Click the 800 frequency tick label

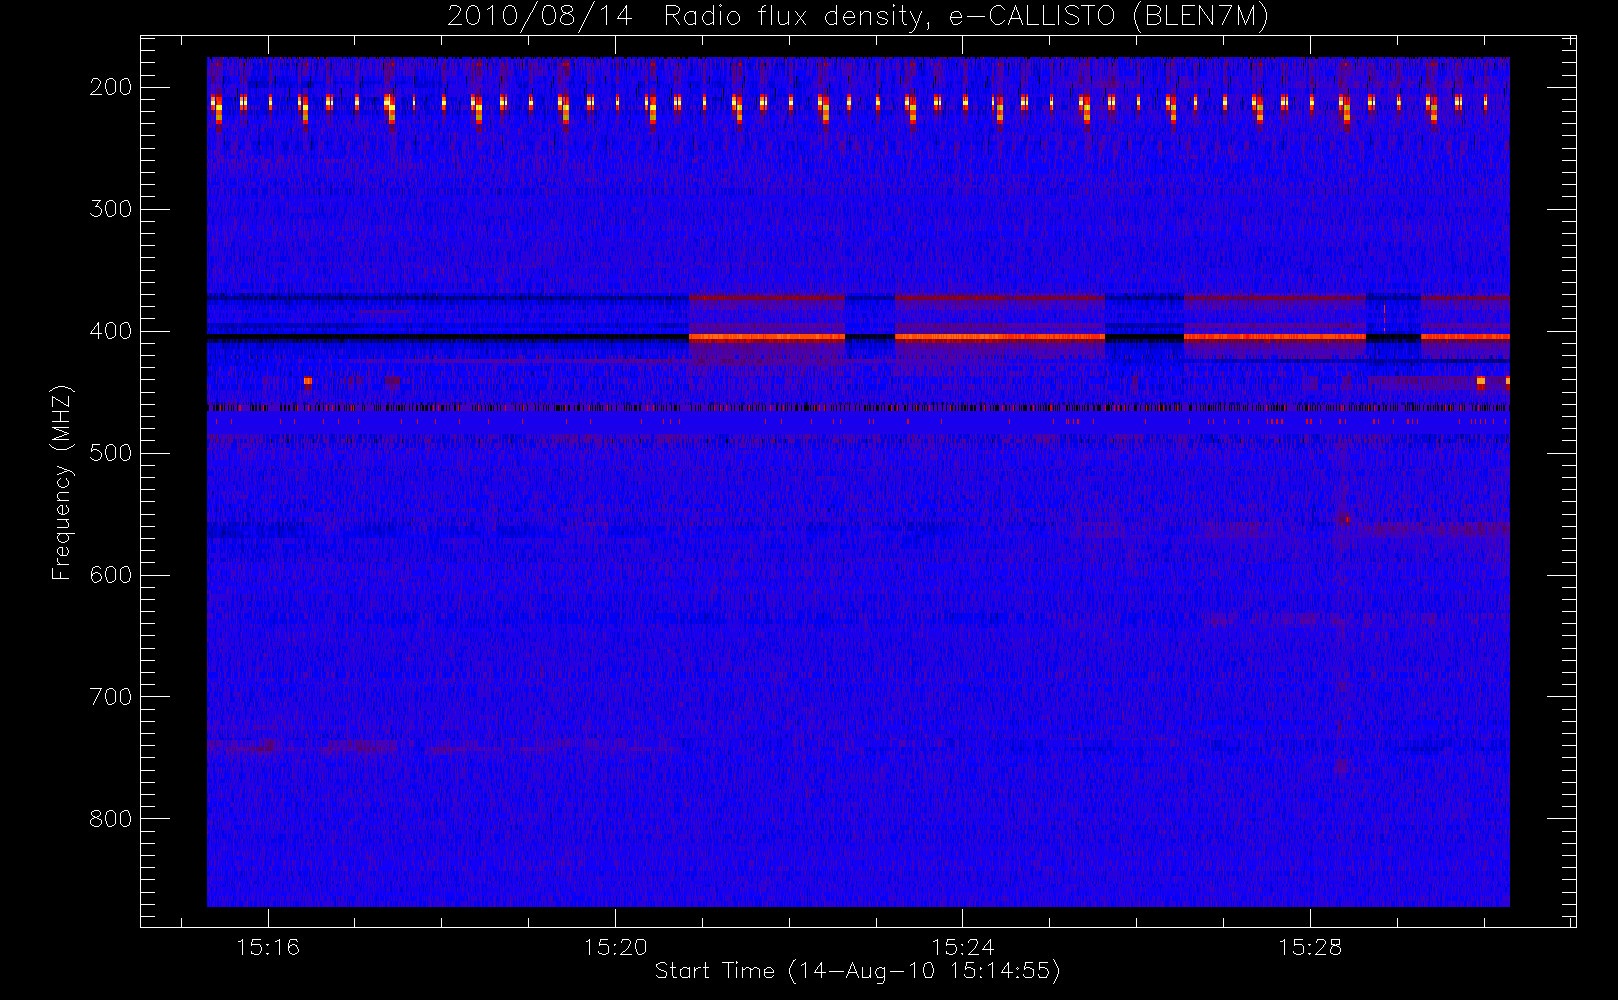(x=111, y=819)
